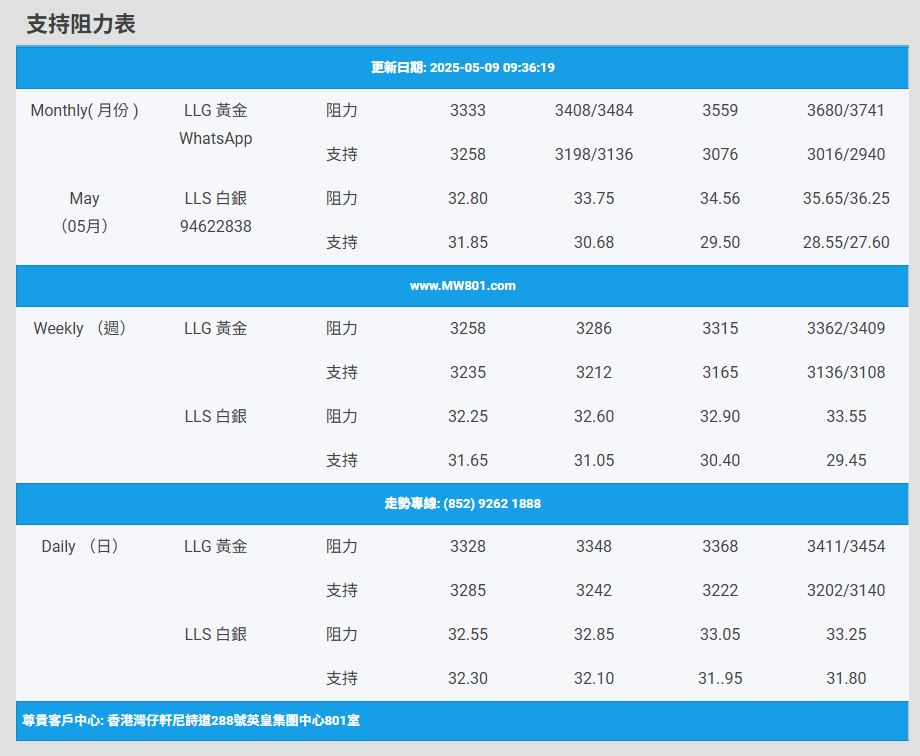The image size is (920, 756).
Task: Select the WhatsApp number 94622838
Action: tap(216, 227)
